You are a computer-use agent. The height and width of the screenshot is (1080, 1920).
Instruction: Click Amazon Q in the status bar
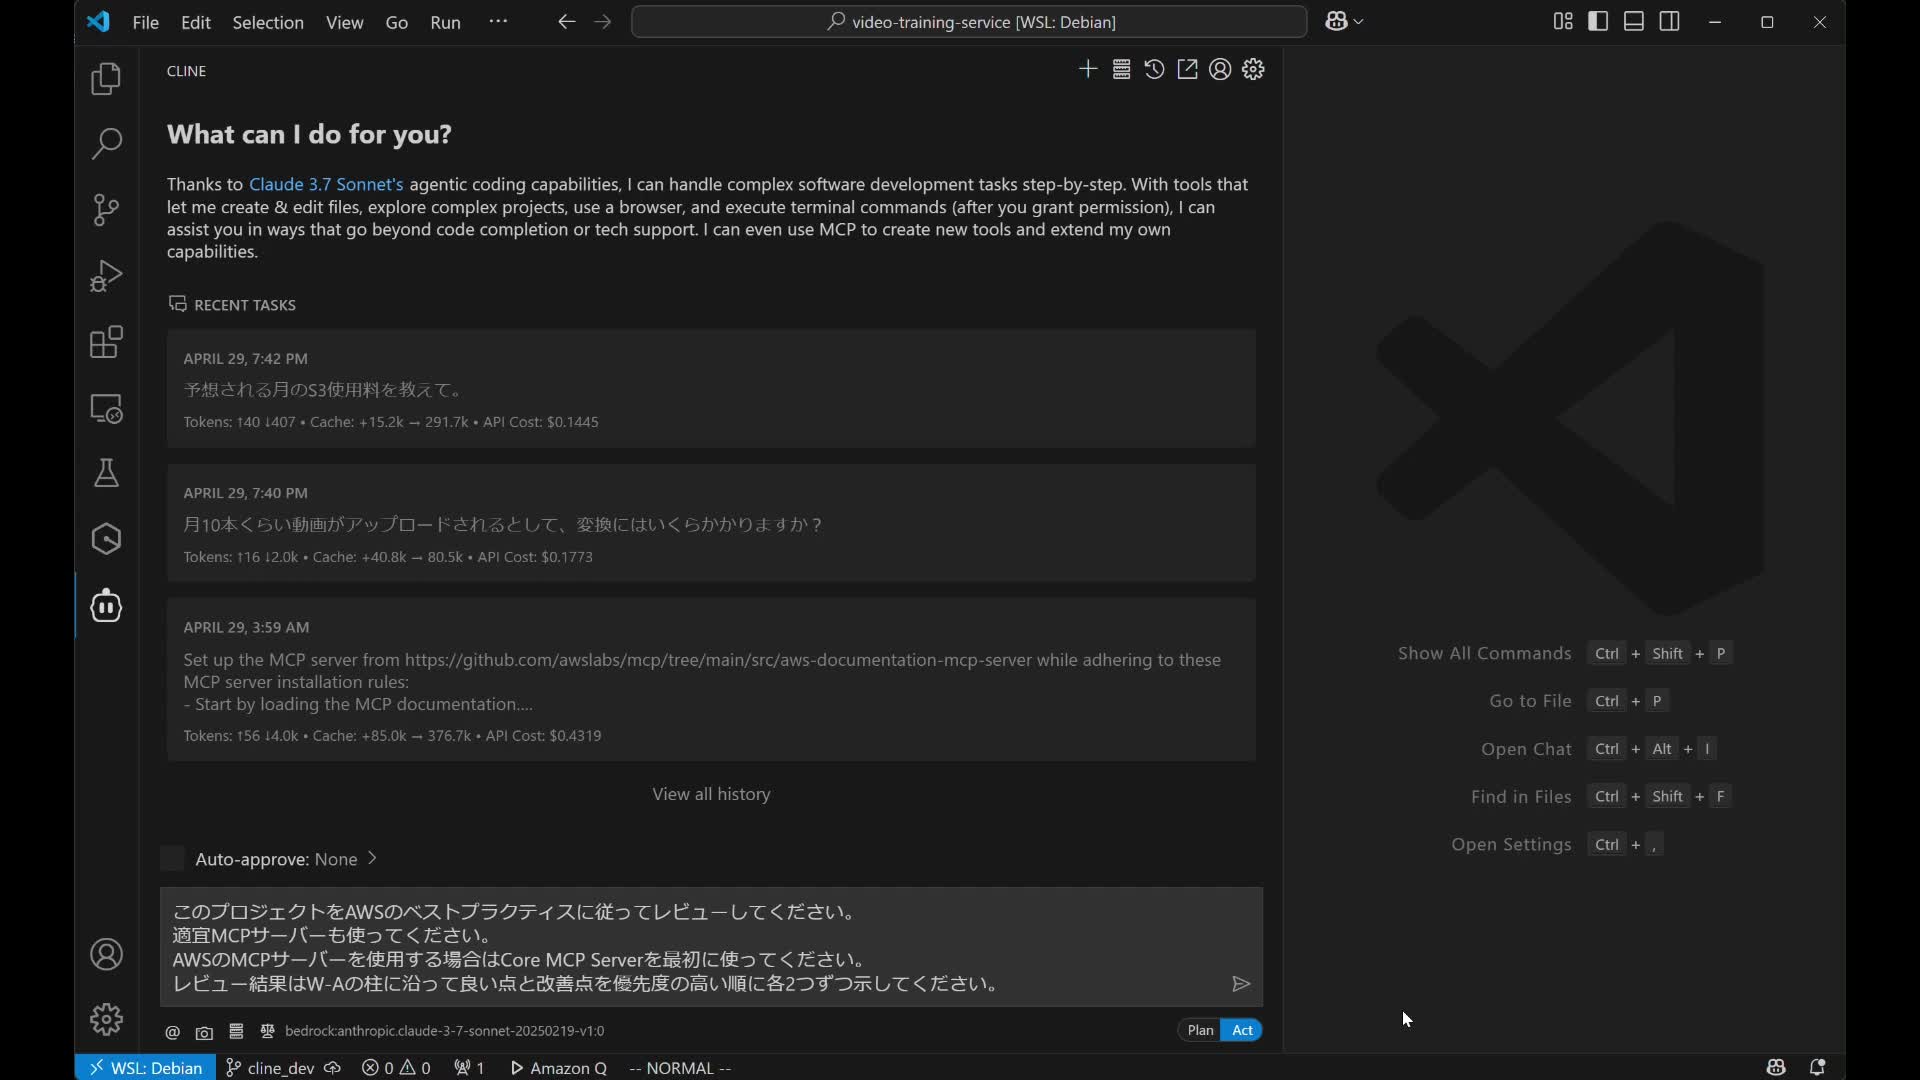coord(559,1068)
